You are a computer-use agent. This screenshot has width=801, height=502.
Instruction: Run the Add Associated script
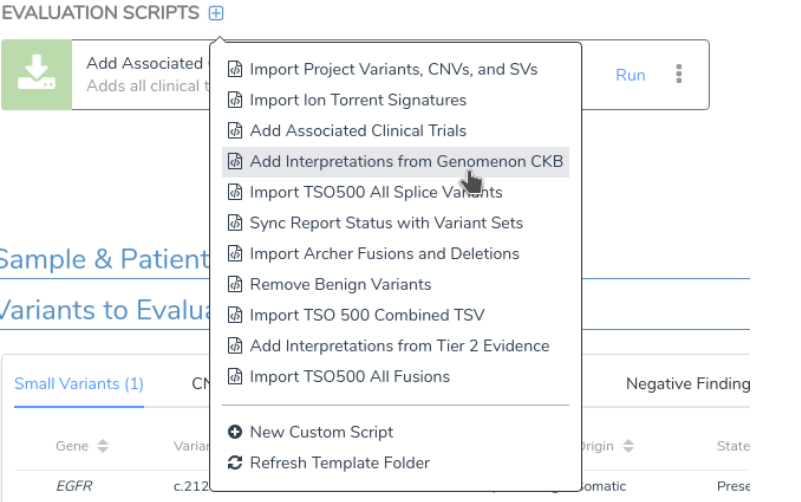(630, 75)
